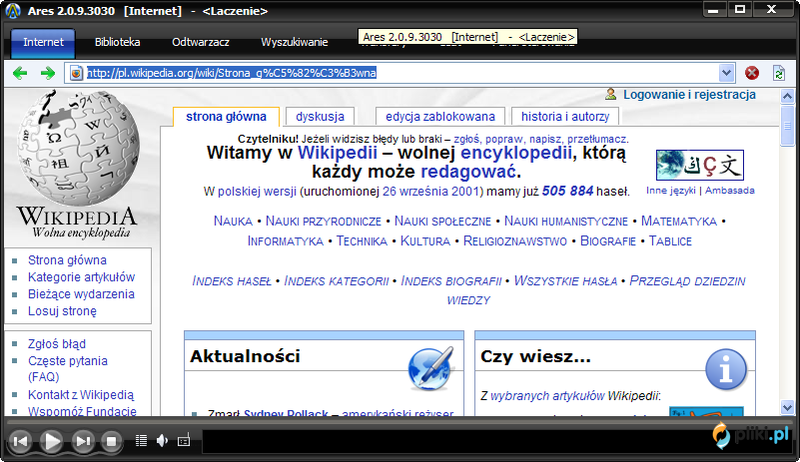Click the Logowanie i rejestracja link
The image size is (800, 462).
689,95
